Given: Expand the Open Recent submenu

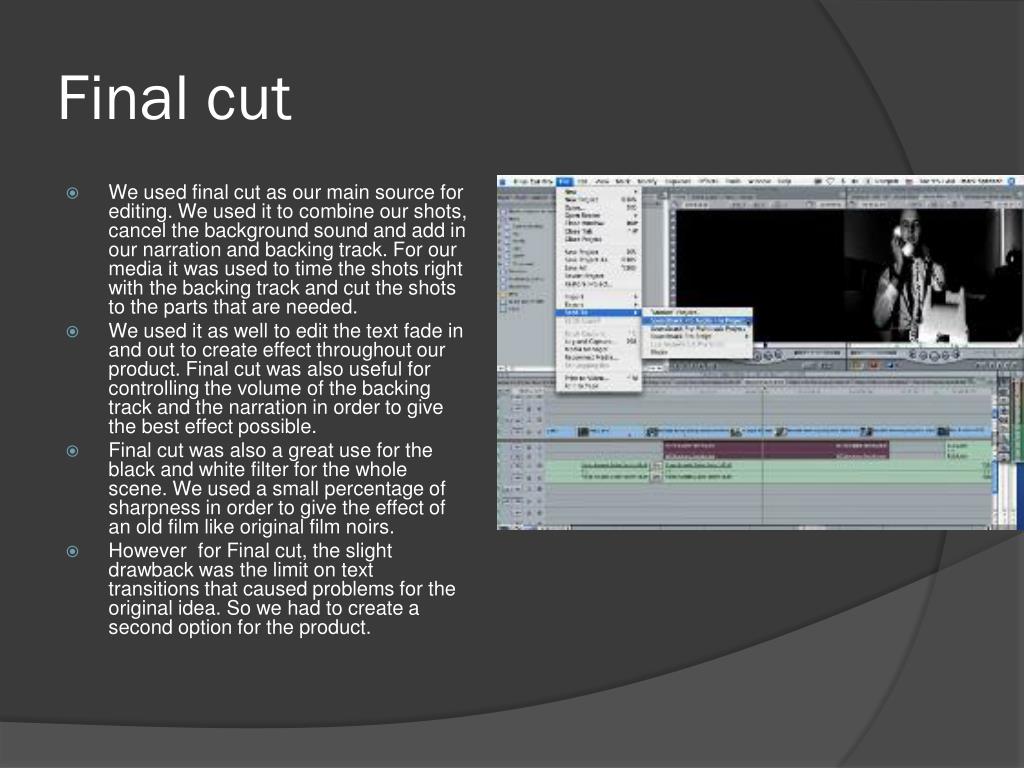Looking at the screenshot, I should click(x=598, y=215).
